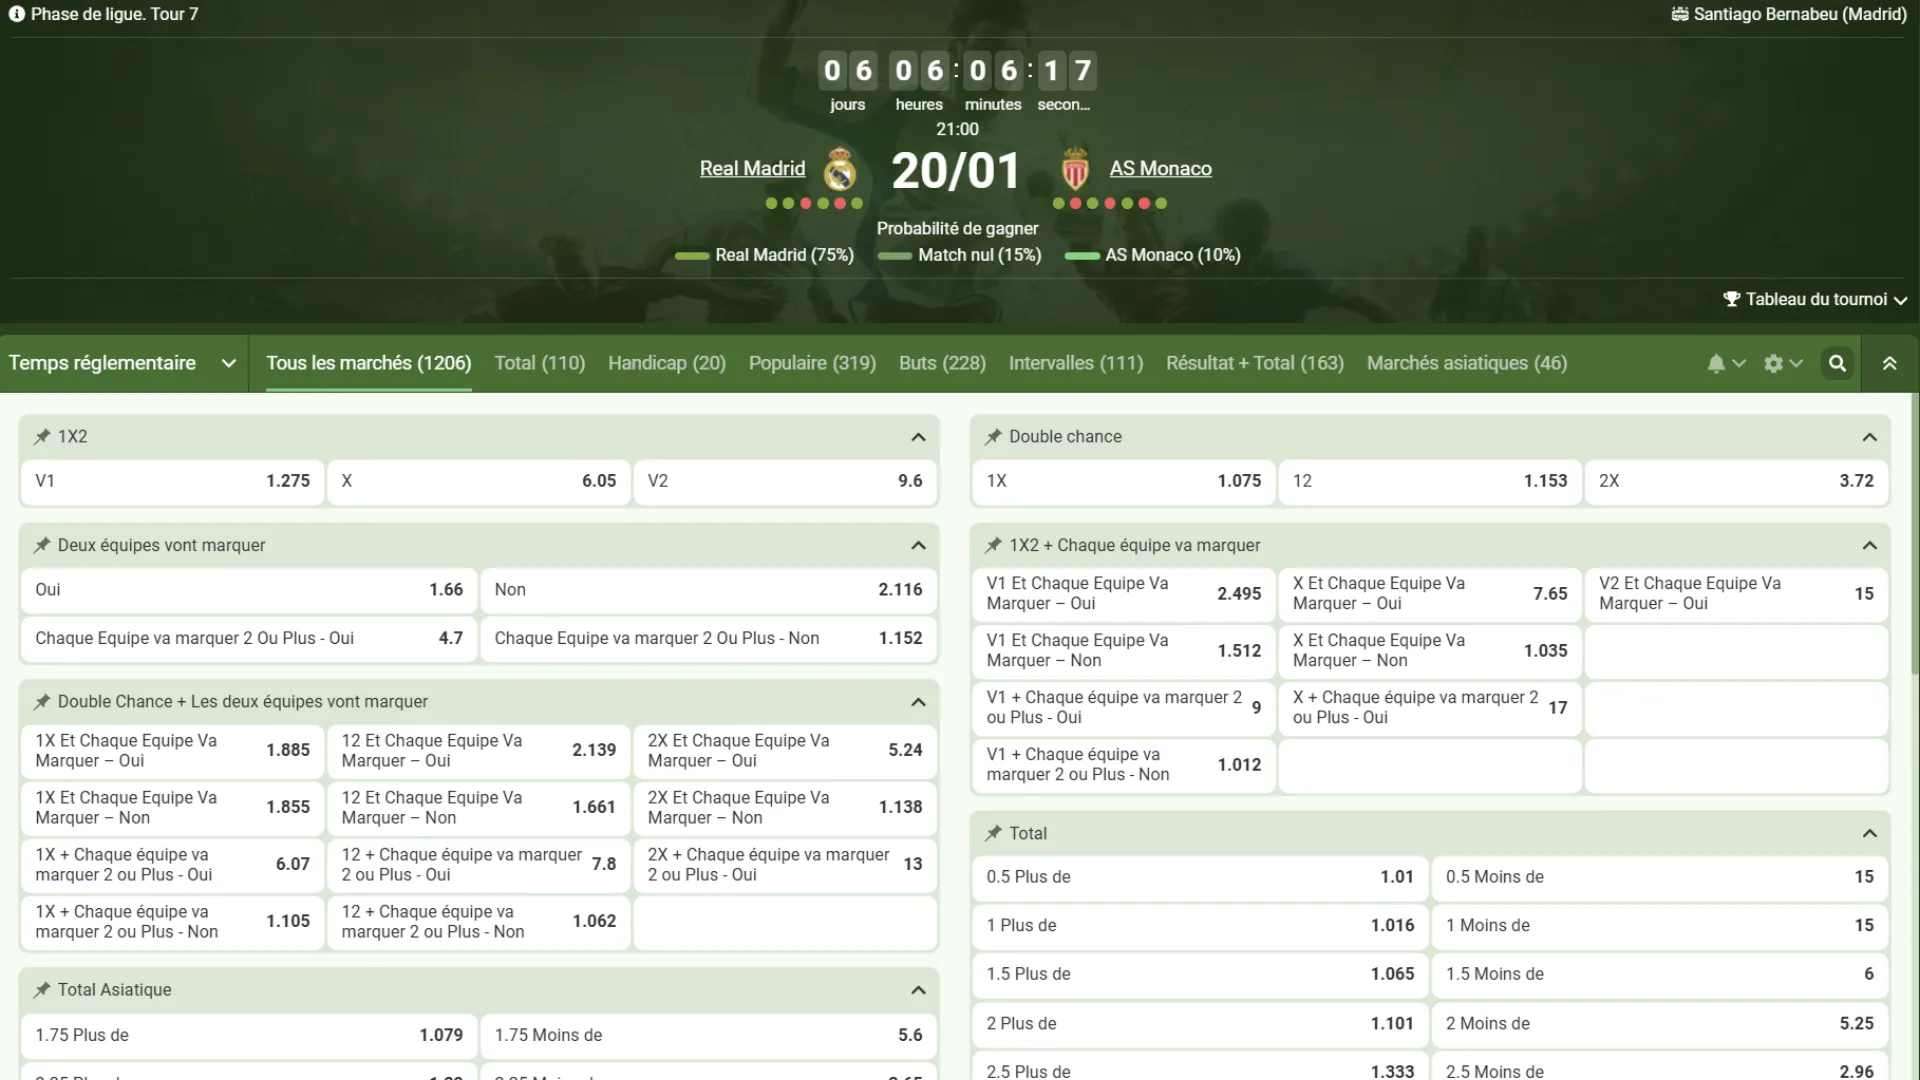The image size is (1920, 1080).
Task: Click the search magnifier icon
Action: (1837, 364)
